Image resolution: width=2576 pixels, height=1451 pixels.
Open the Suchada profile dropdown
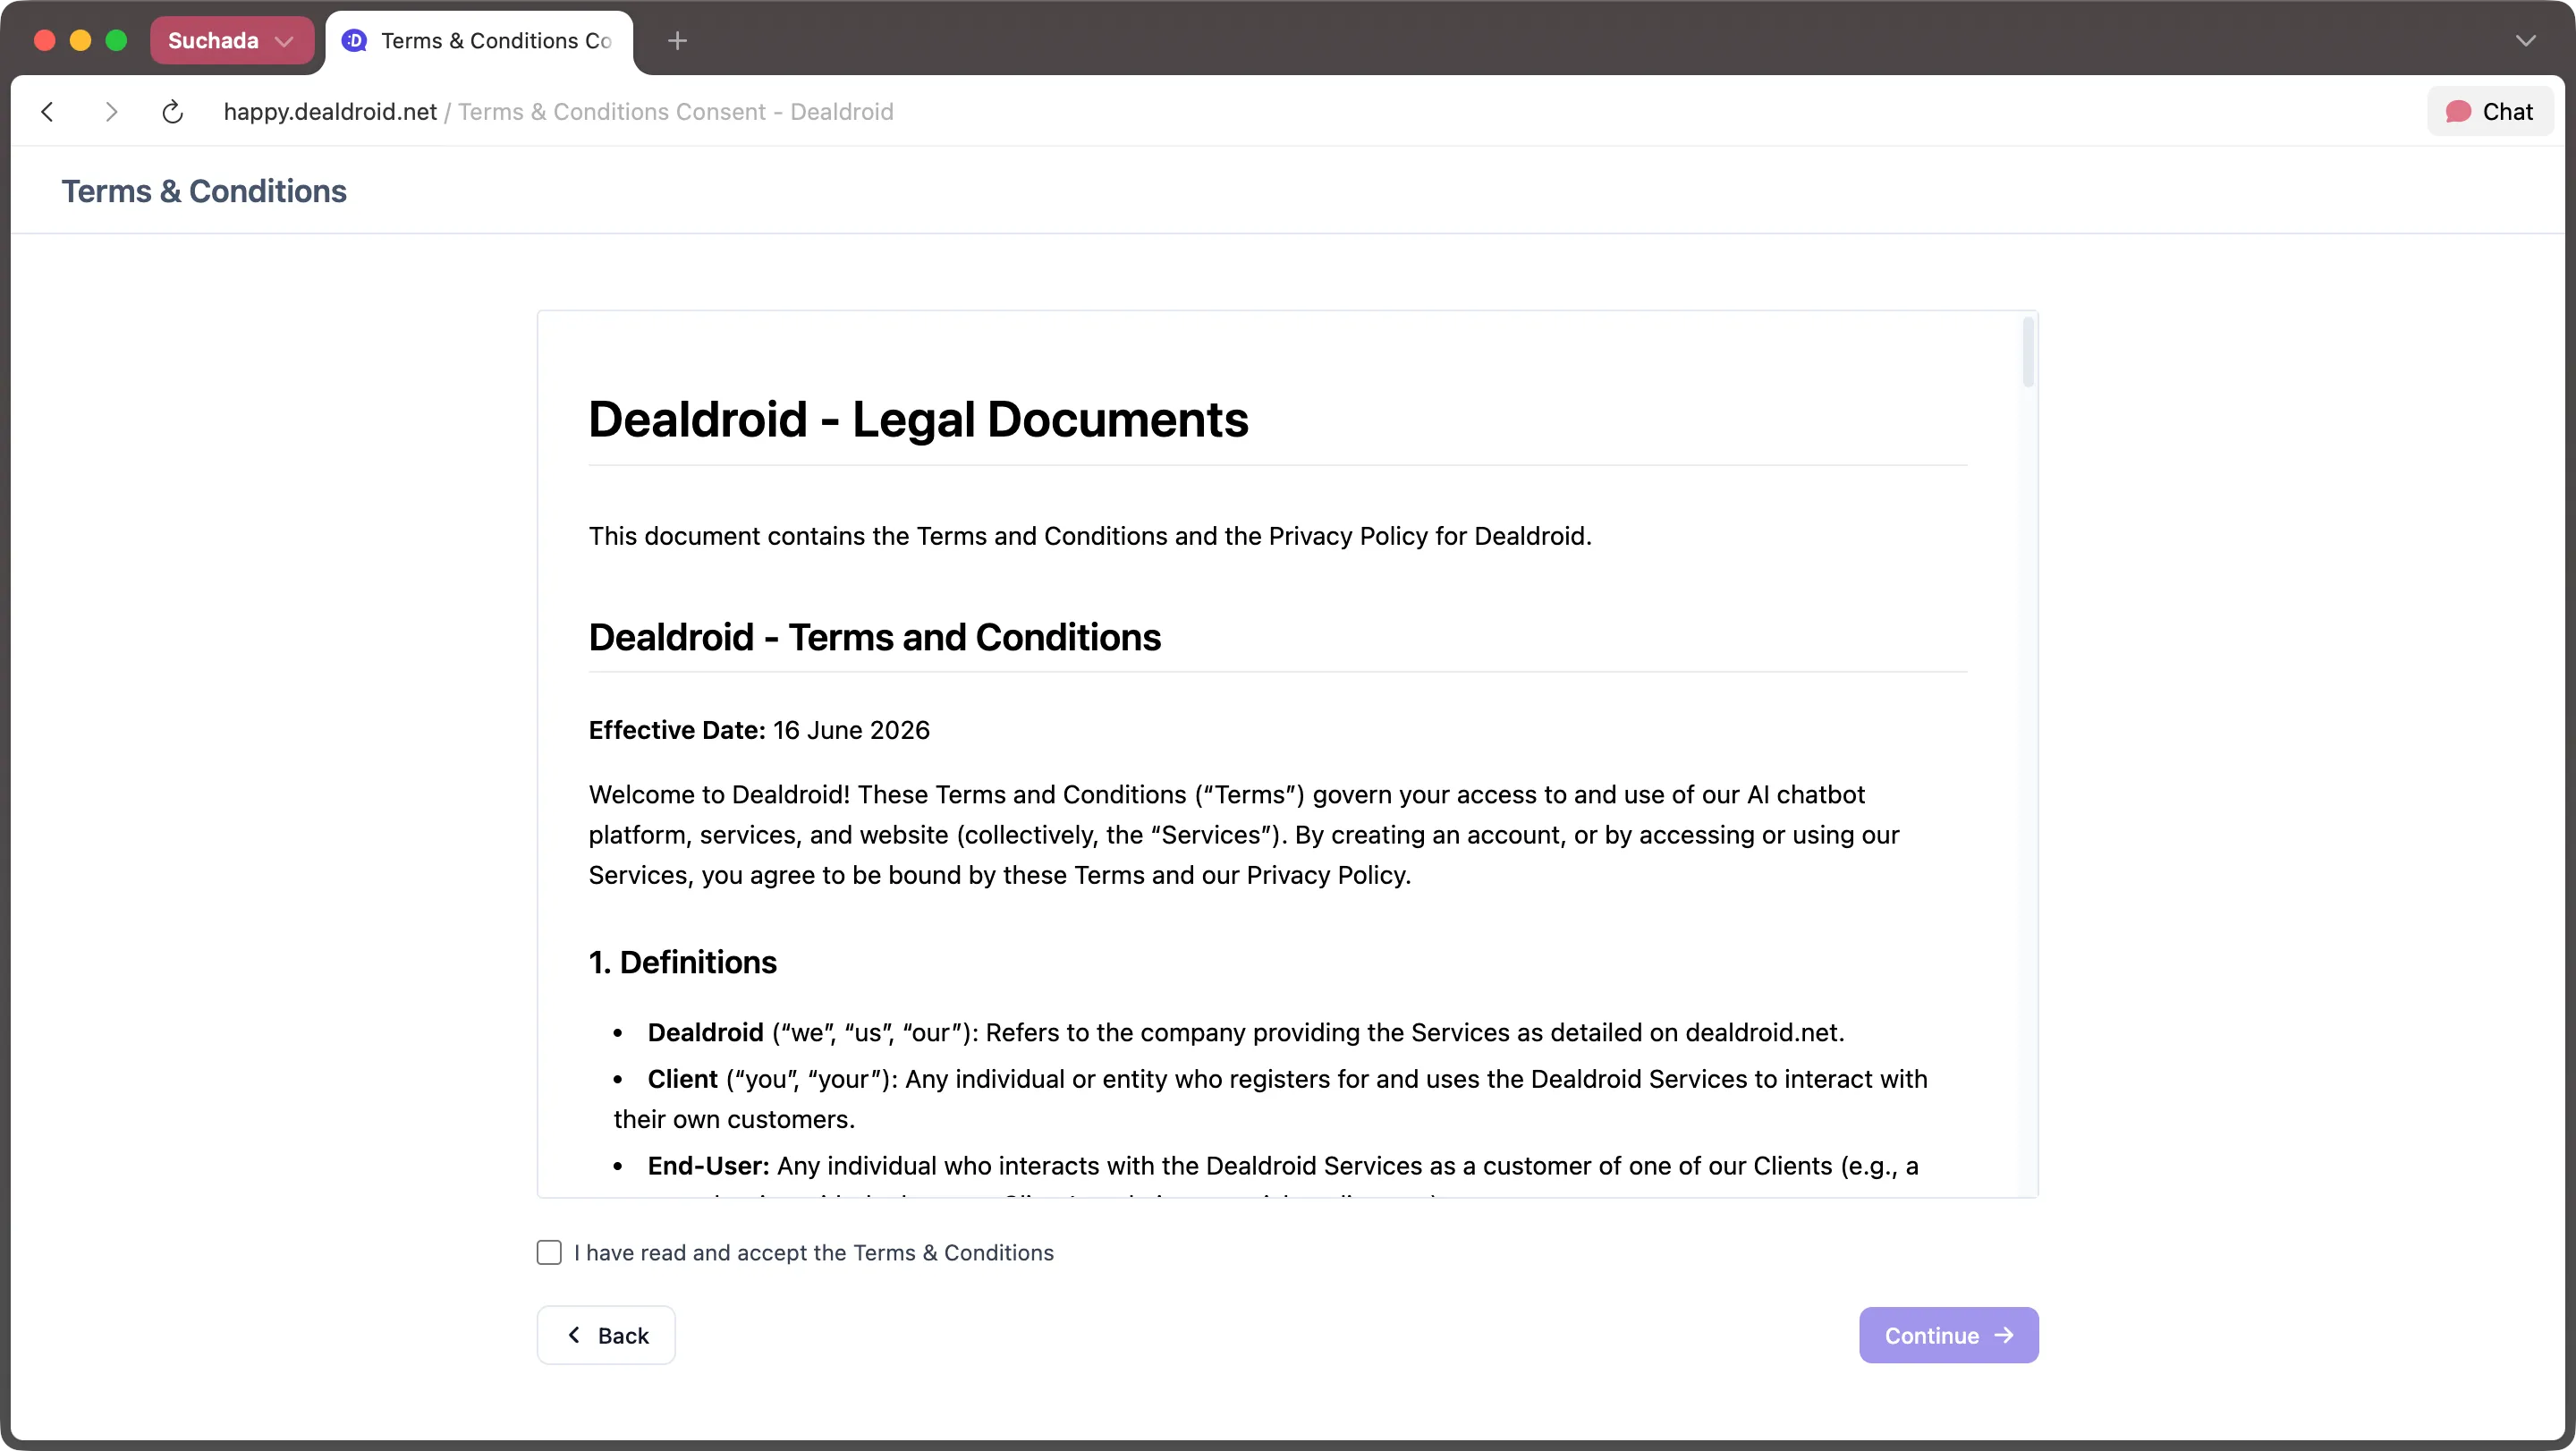(232, 40)
